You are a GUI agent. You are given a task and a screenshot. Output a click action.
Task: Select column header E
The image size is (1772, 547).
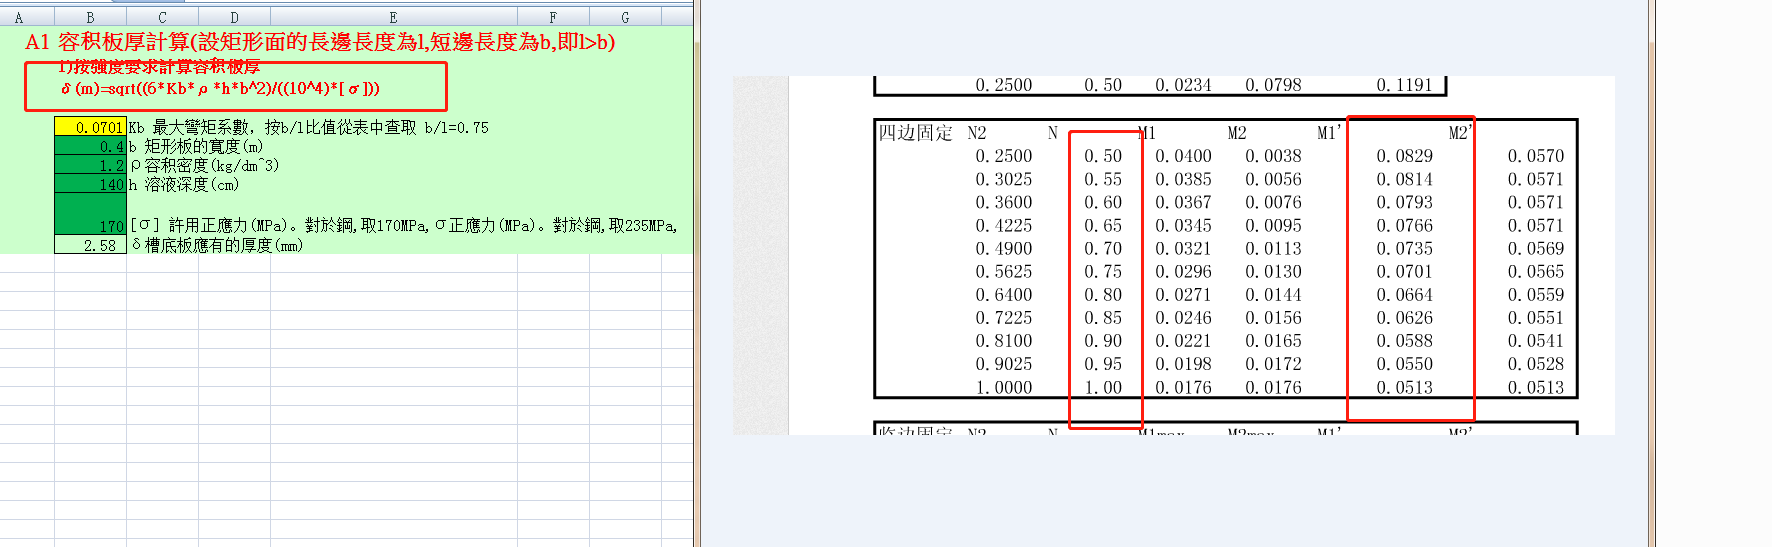coord(394,17)
